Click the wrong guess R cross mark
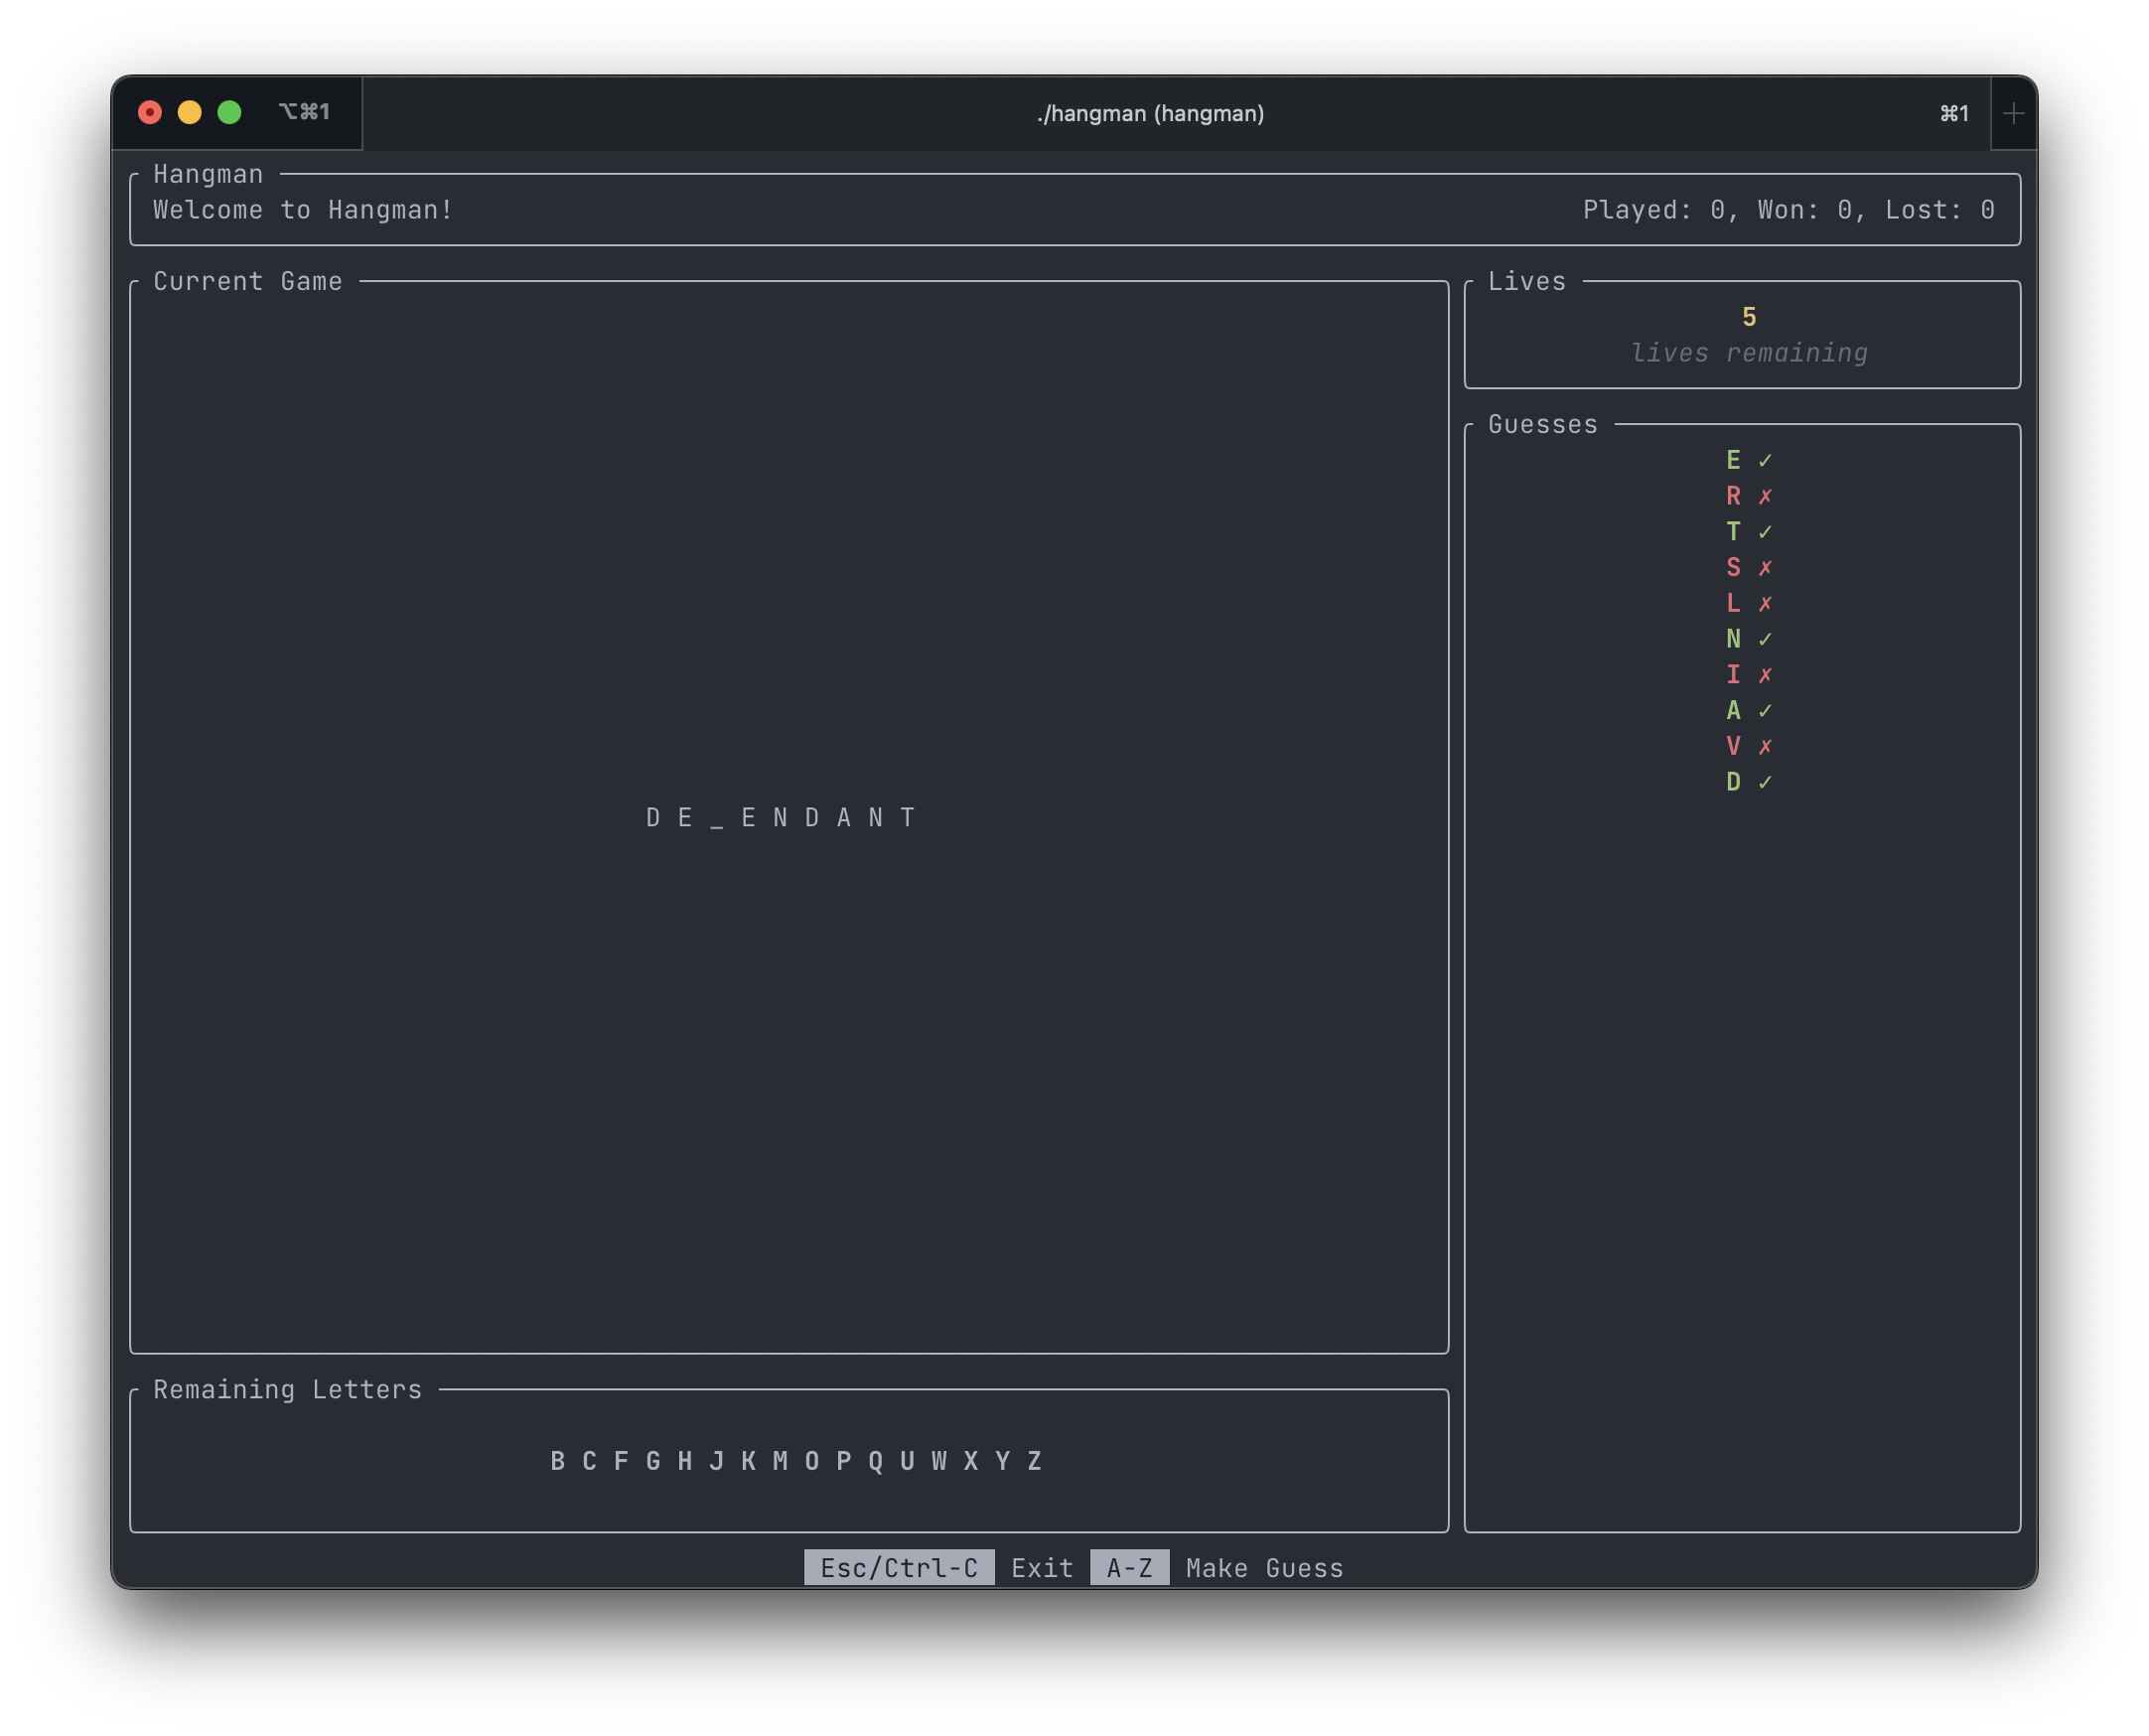 tap(1766, 496)
